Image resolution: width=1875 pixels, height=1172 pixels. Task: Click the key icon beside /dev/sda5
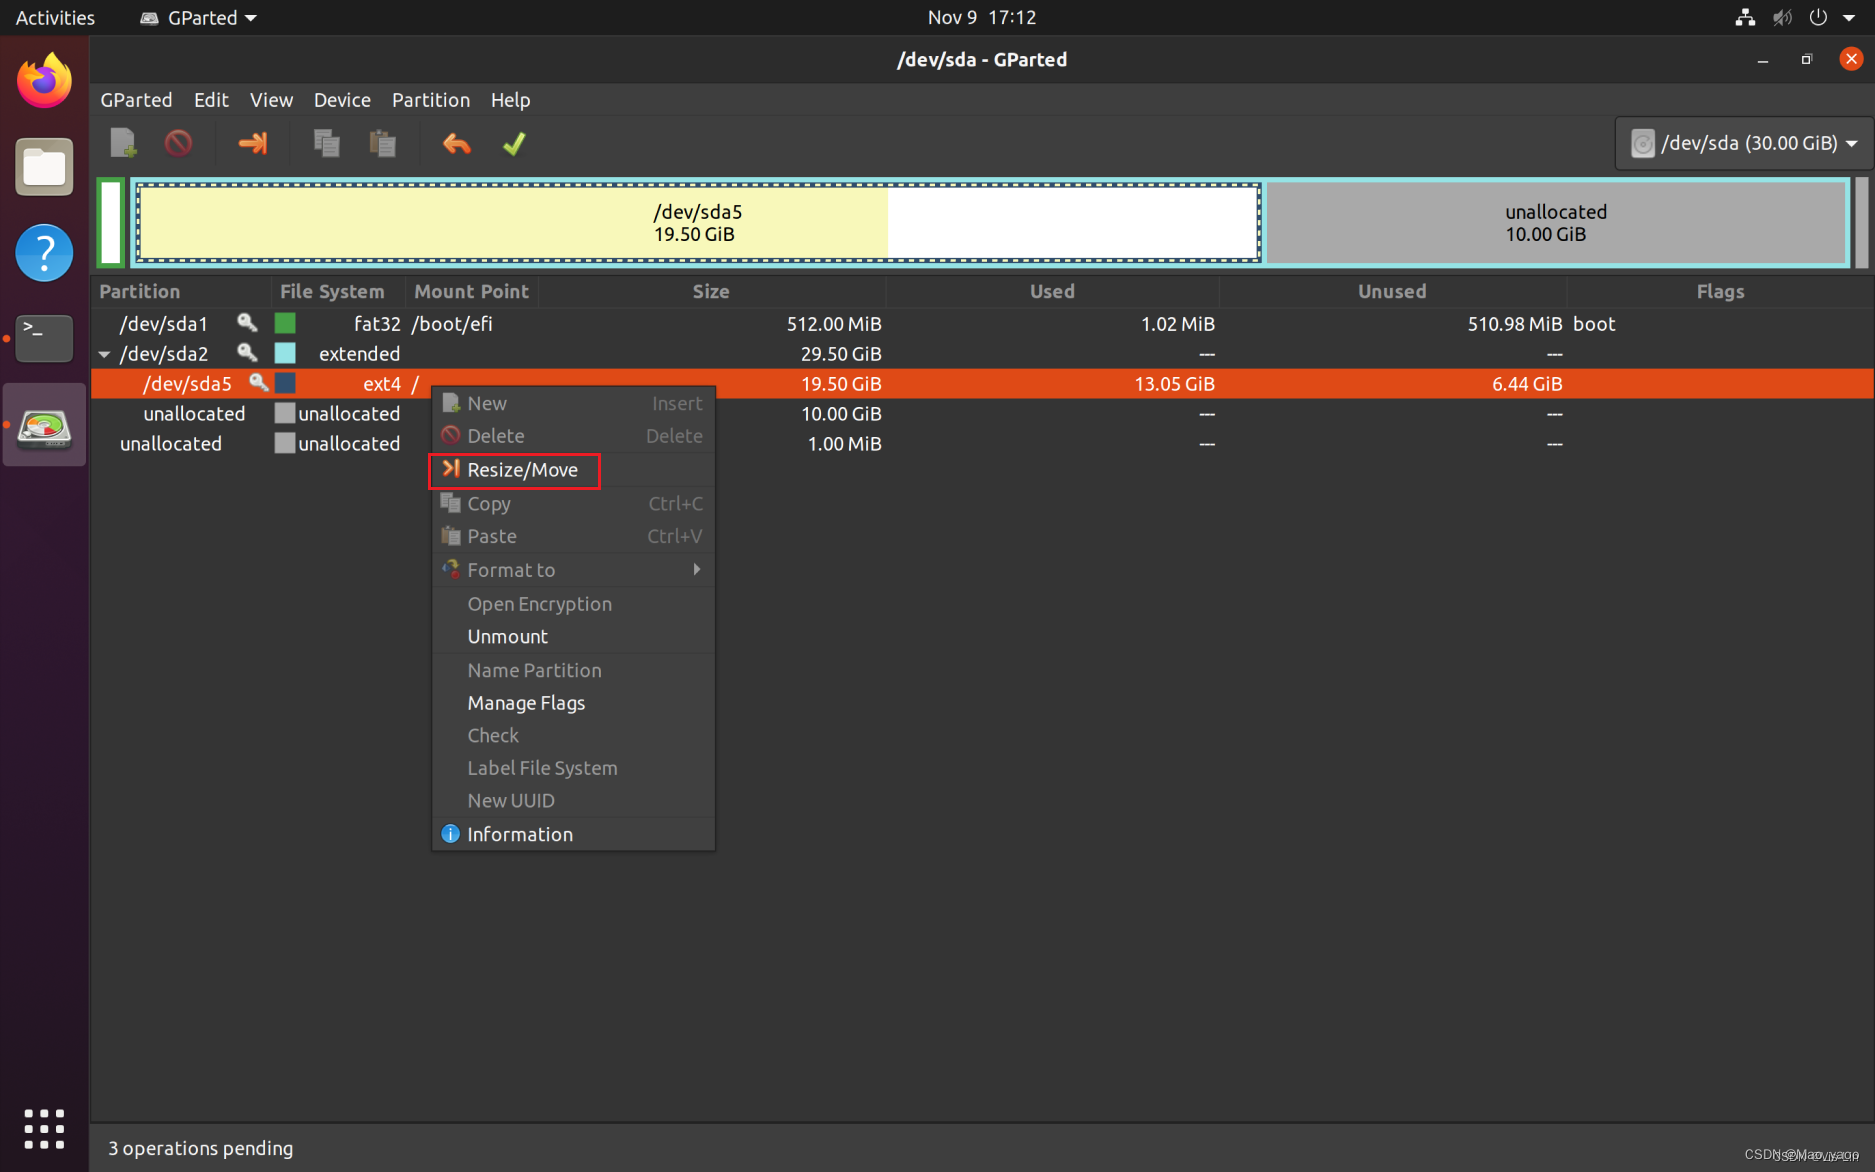click(x=258, y=382)
